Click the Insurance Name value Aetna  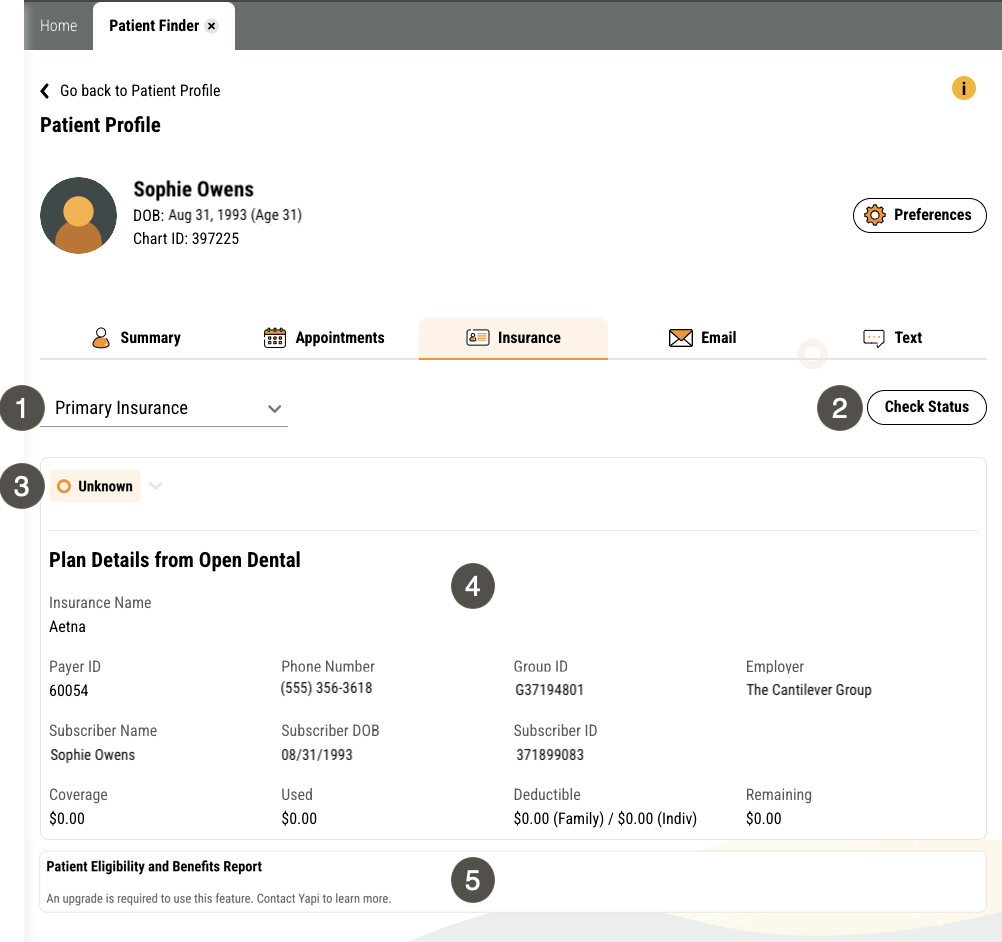(x=67, y=627)
